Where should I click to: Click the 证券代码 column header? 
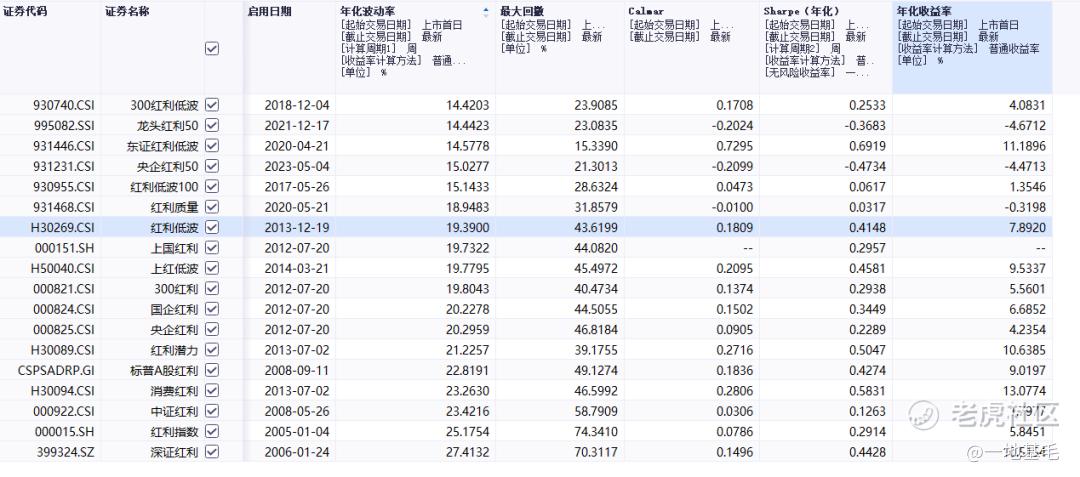(25, 12)
